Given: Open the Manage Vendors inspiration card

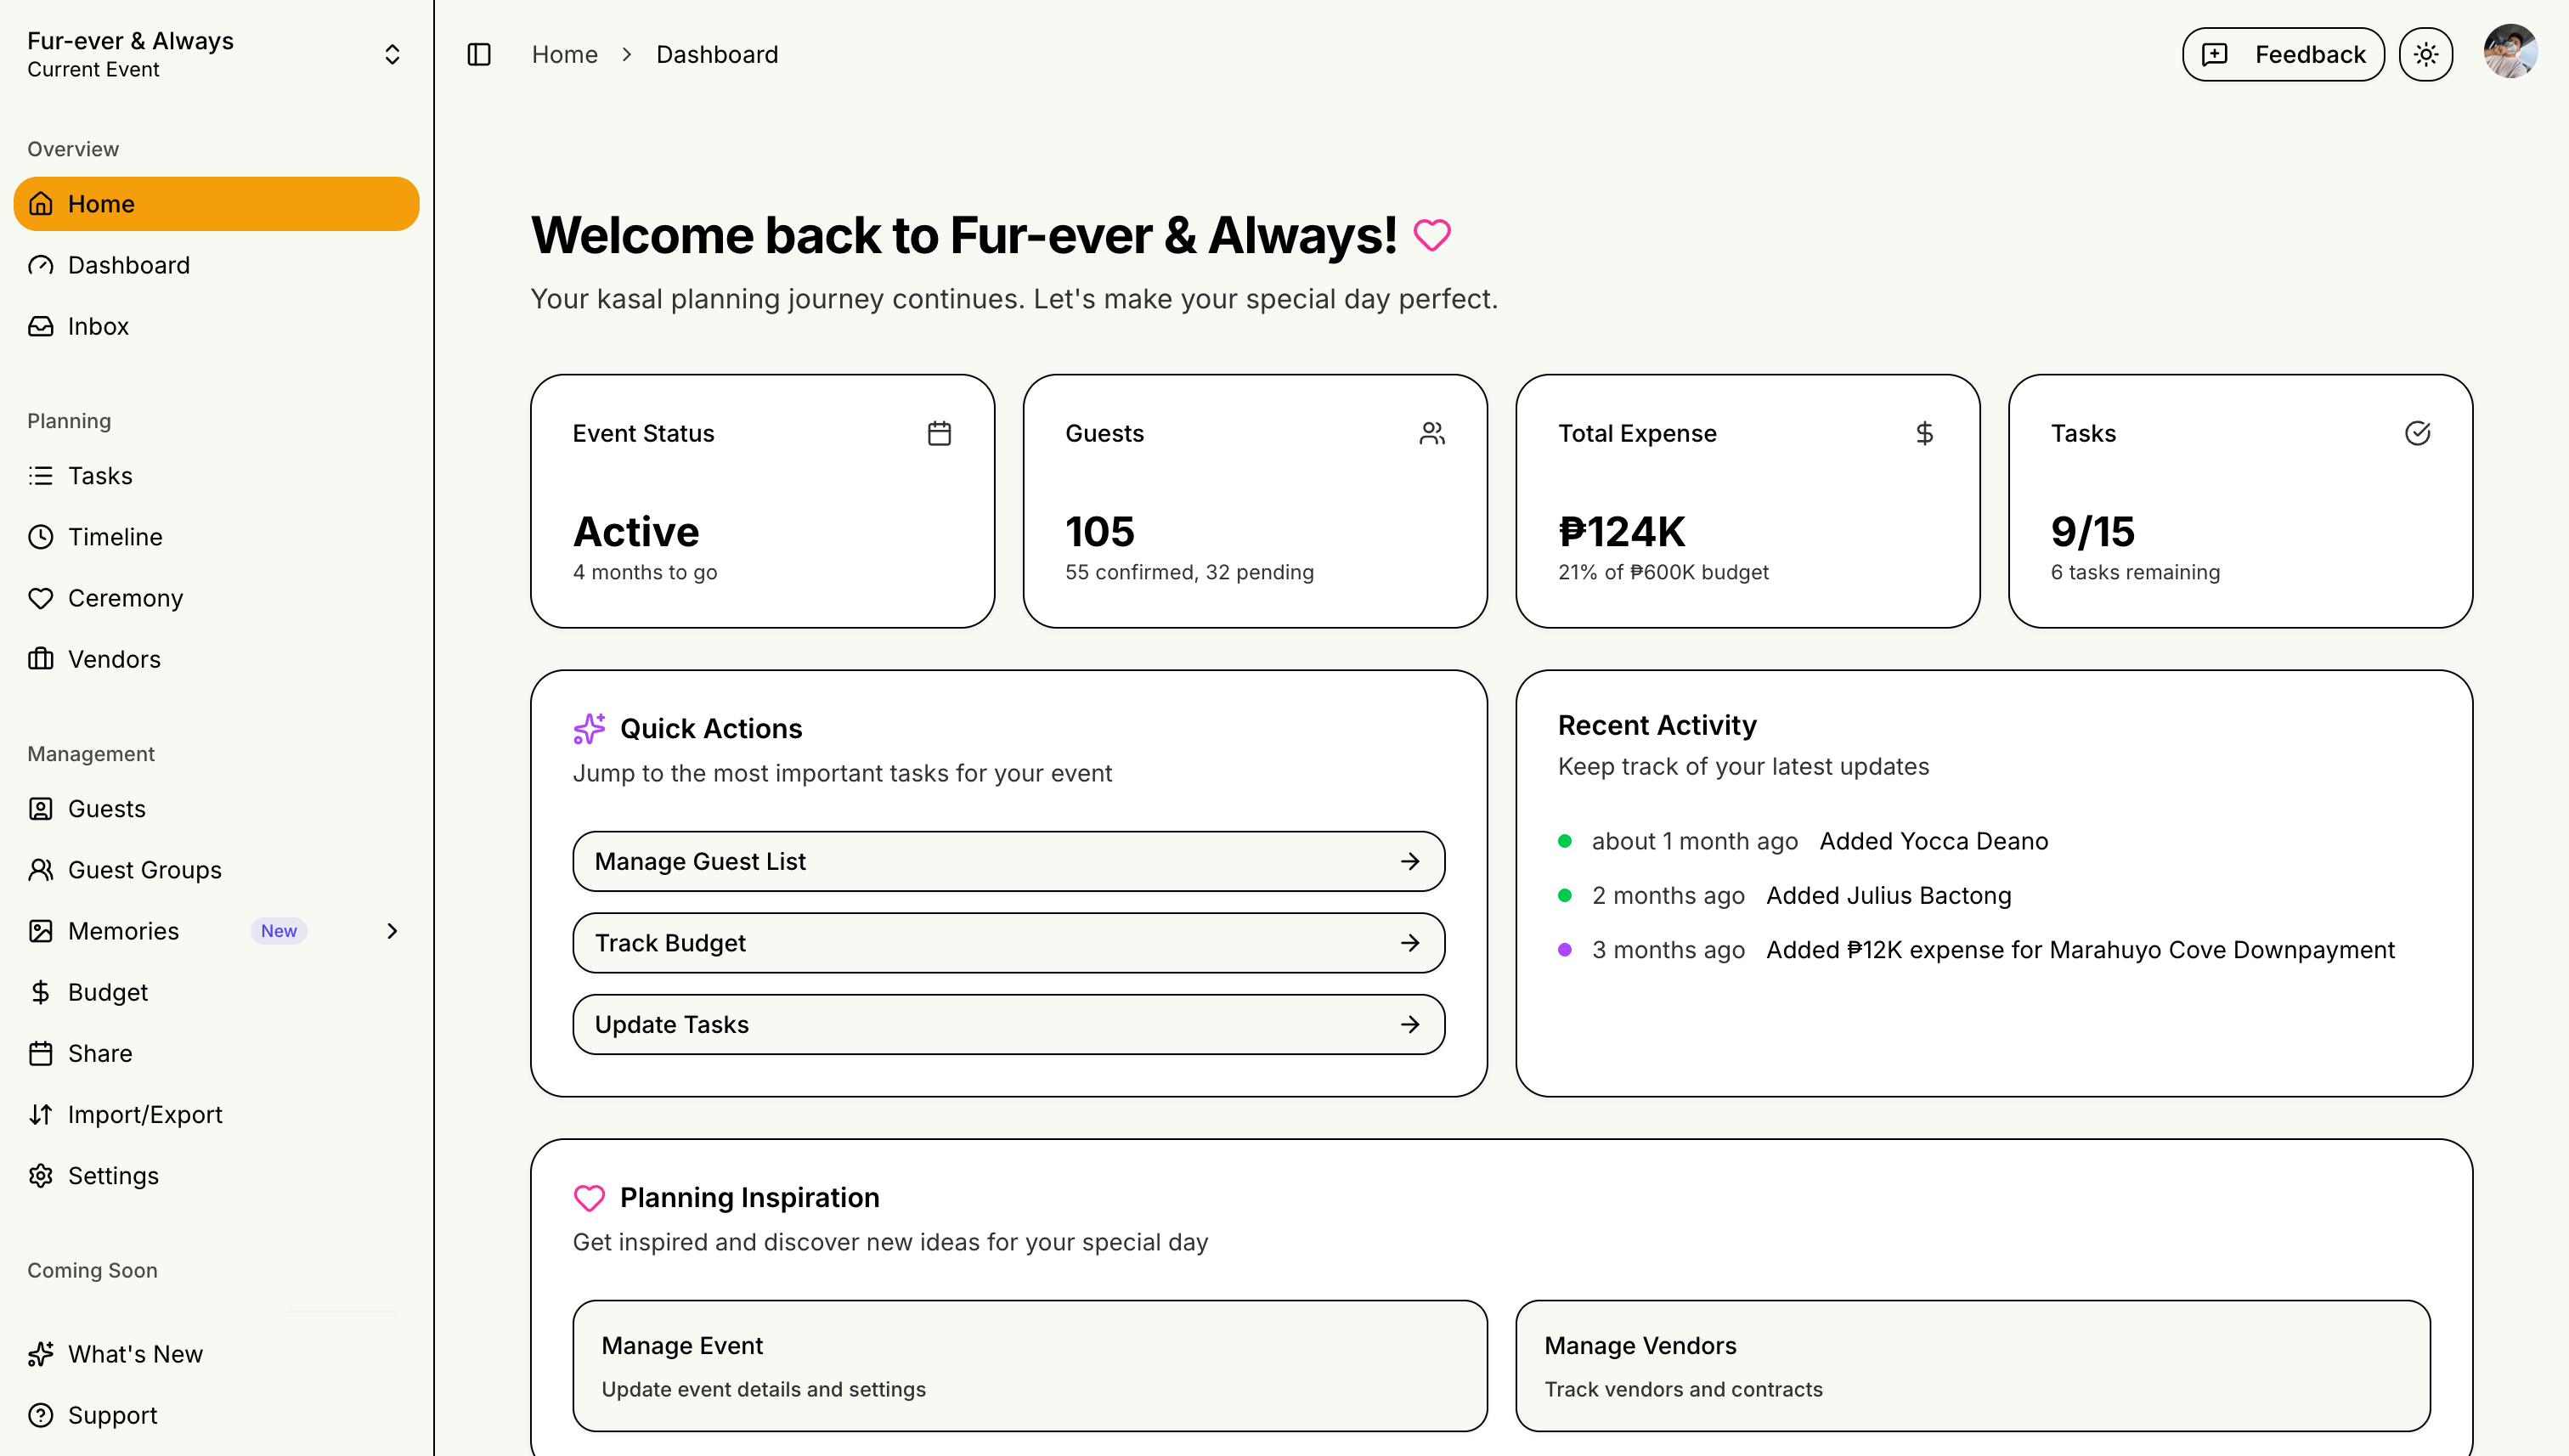Looking at the screenshot, I should [x=1972, y=1365].
